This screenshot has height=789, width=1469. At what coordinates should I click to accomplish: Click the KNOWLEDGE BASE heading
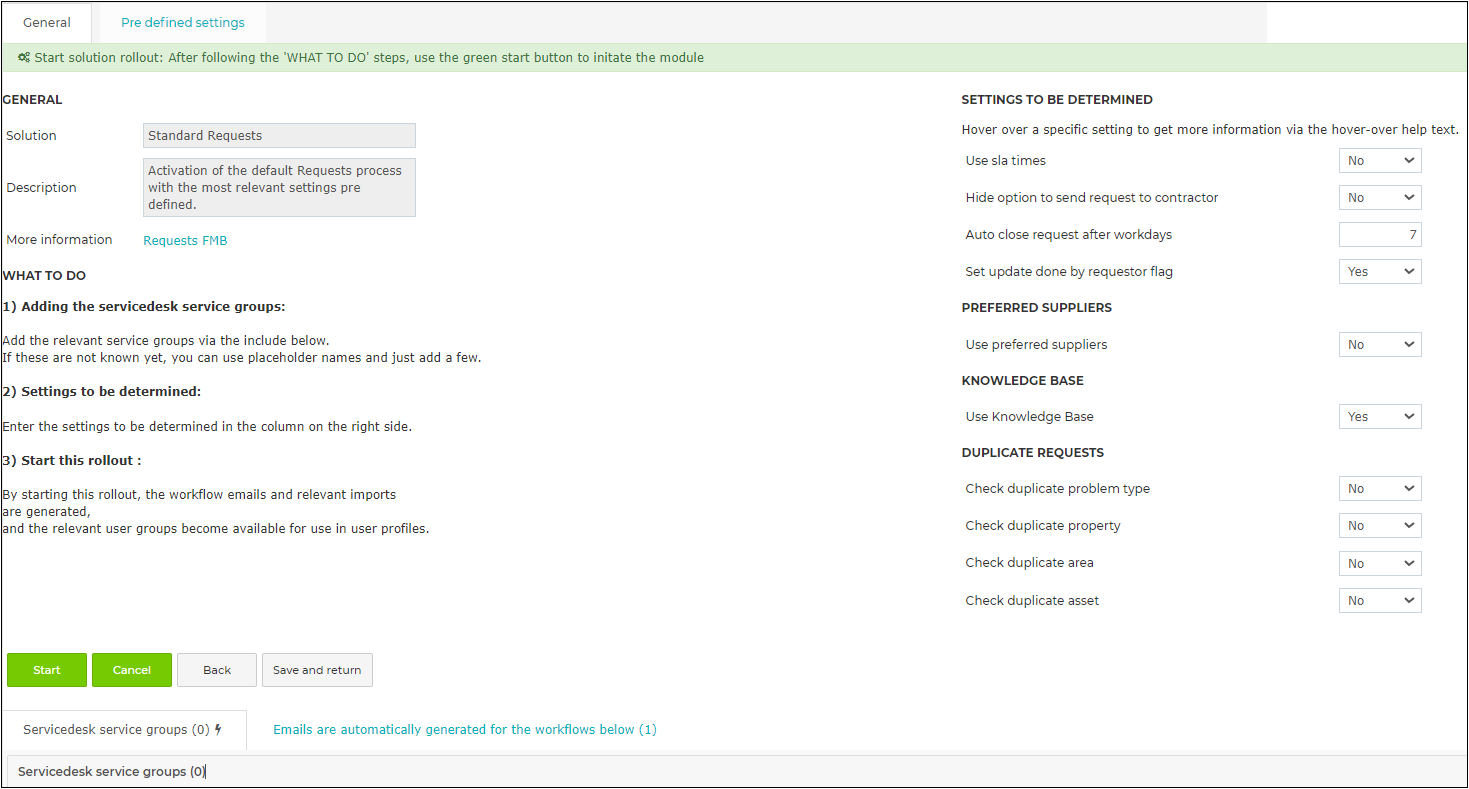[1022, 381]
